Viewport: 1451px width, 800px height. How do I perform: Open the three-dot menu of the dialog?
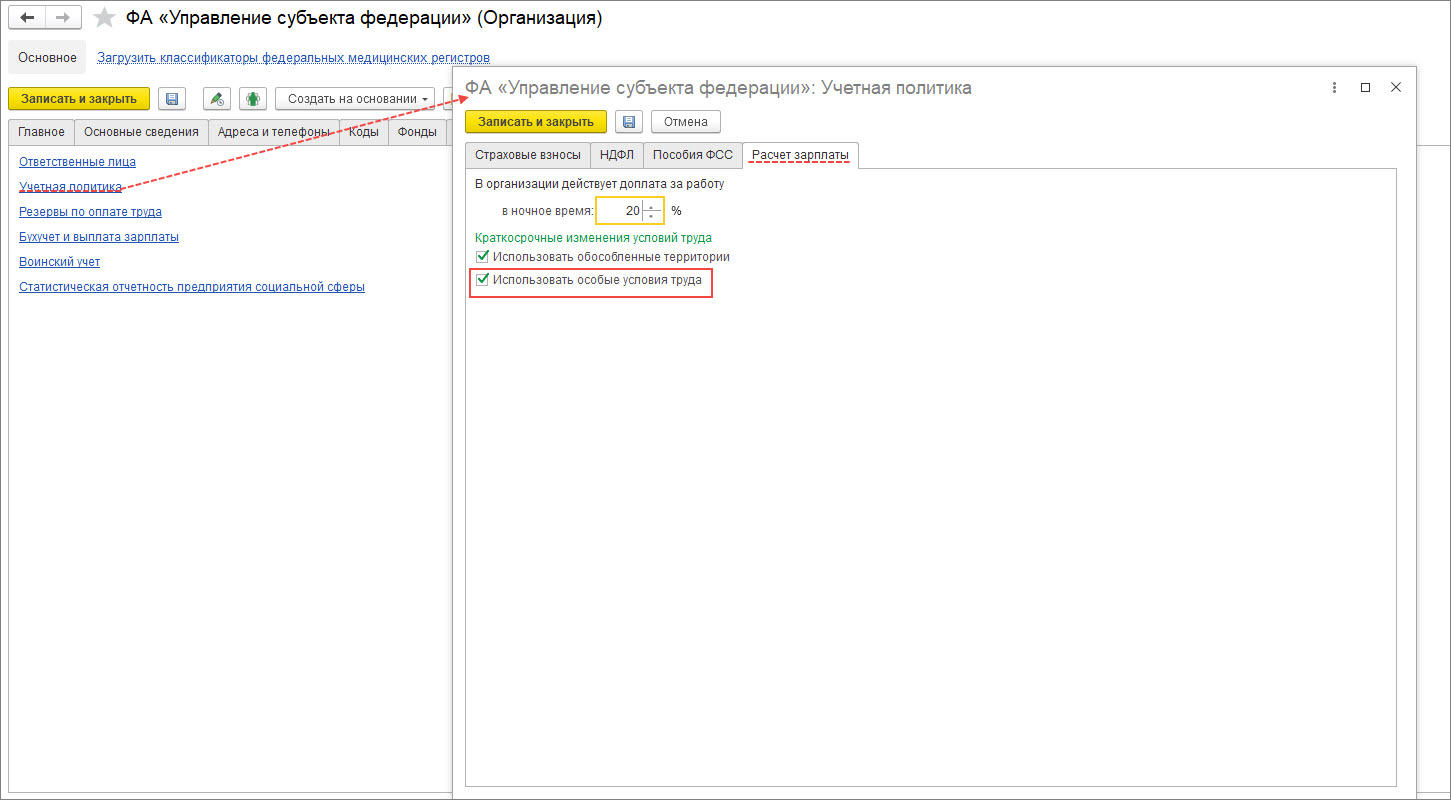point(1334,88)
